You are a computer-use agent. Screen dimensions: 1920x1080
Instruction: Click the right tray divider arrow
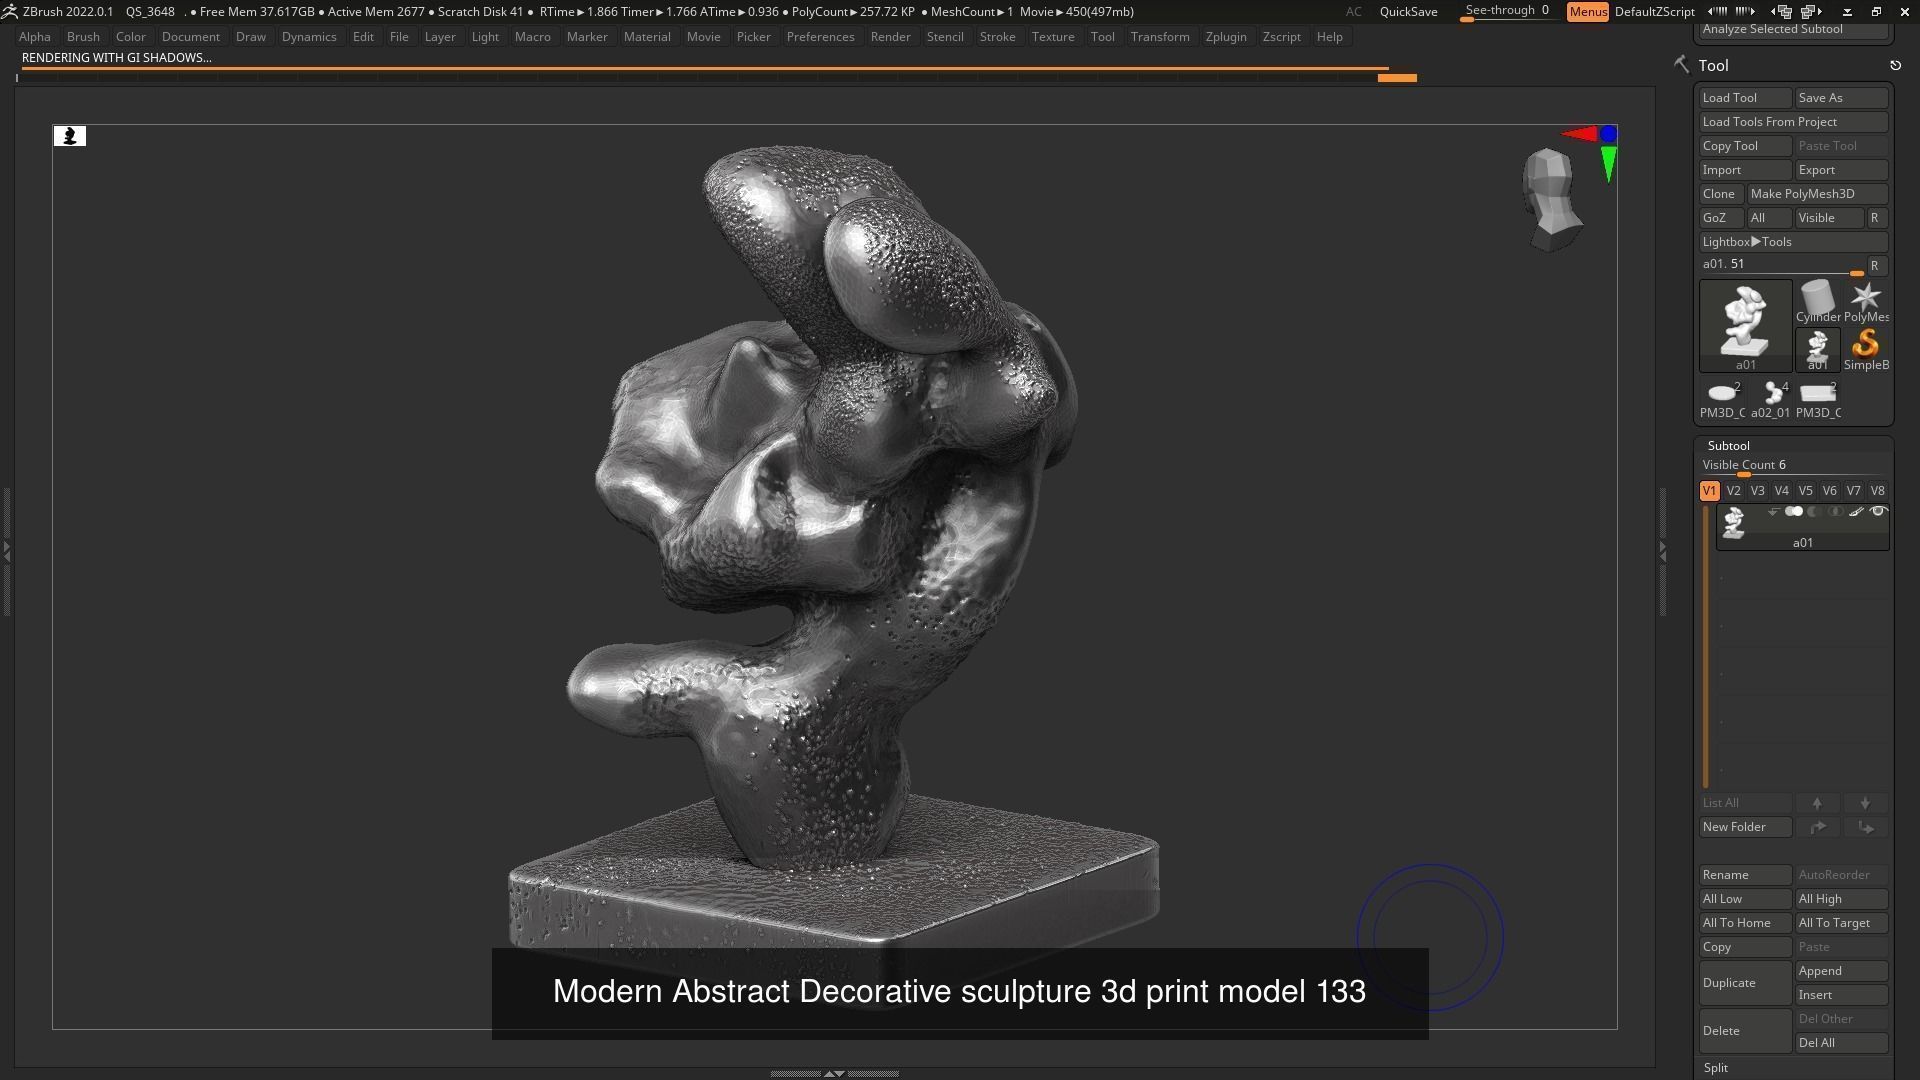click(1663, 551)
